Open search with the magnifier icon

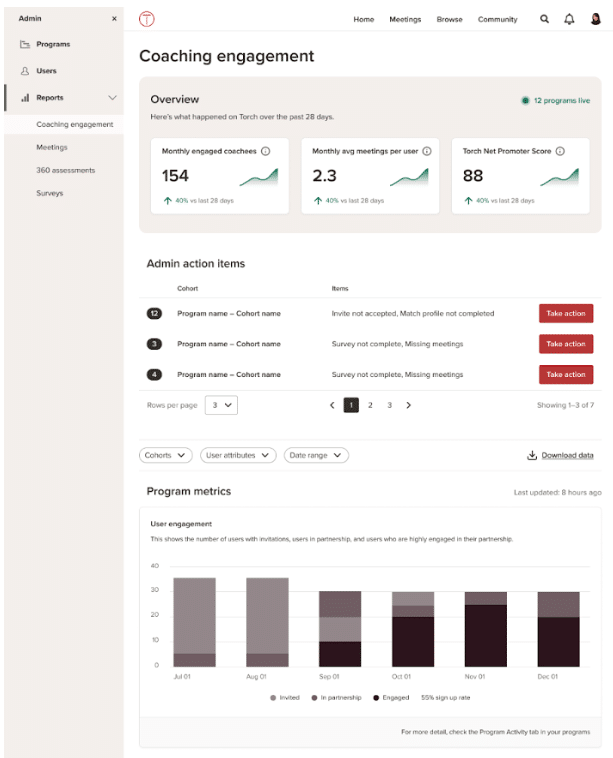[x=544, y=19]
